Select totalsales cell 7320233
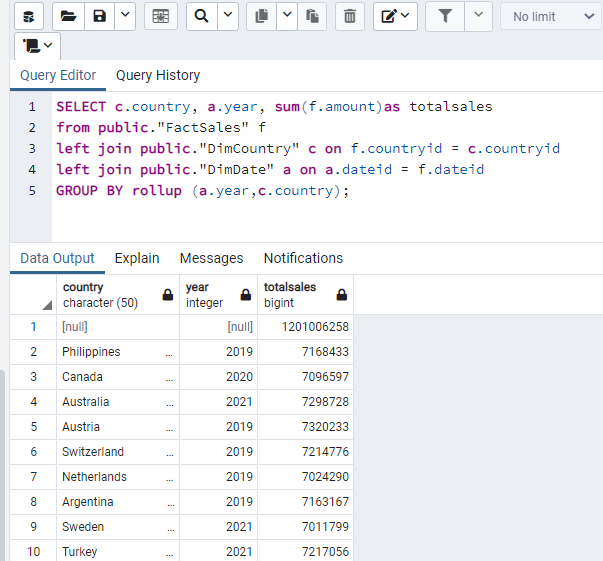This screenshot has height=561, width=603. pyautogui.click(x=305, y=427)
